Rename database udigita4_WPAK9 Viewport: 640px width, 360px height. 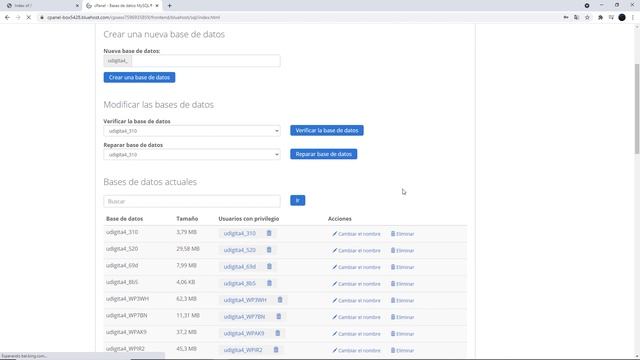(356, 334)
